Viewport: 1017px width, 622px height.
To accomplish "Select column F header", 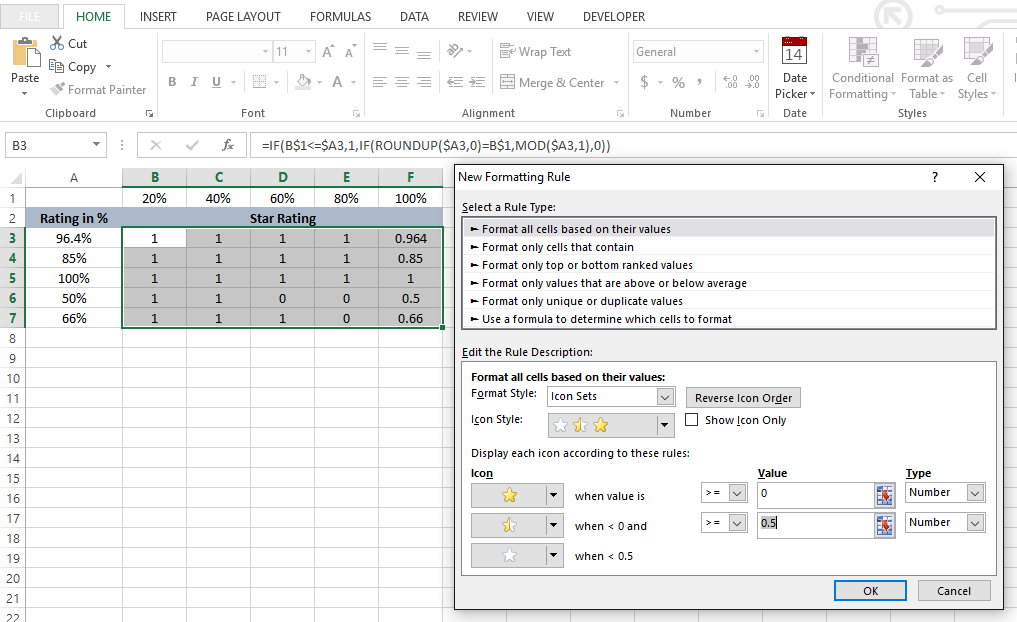I will click(411, 177).
